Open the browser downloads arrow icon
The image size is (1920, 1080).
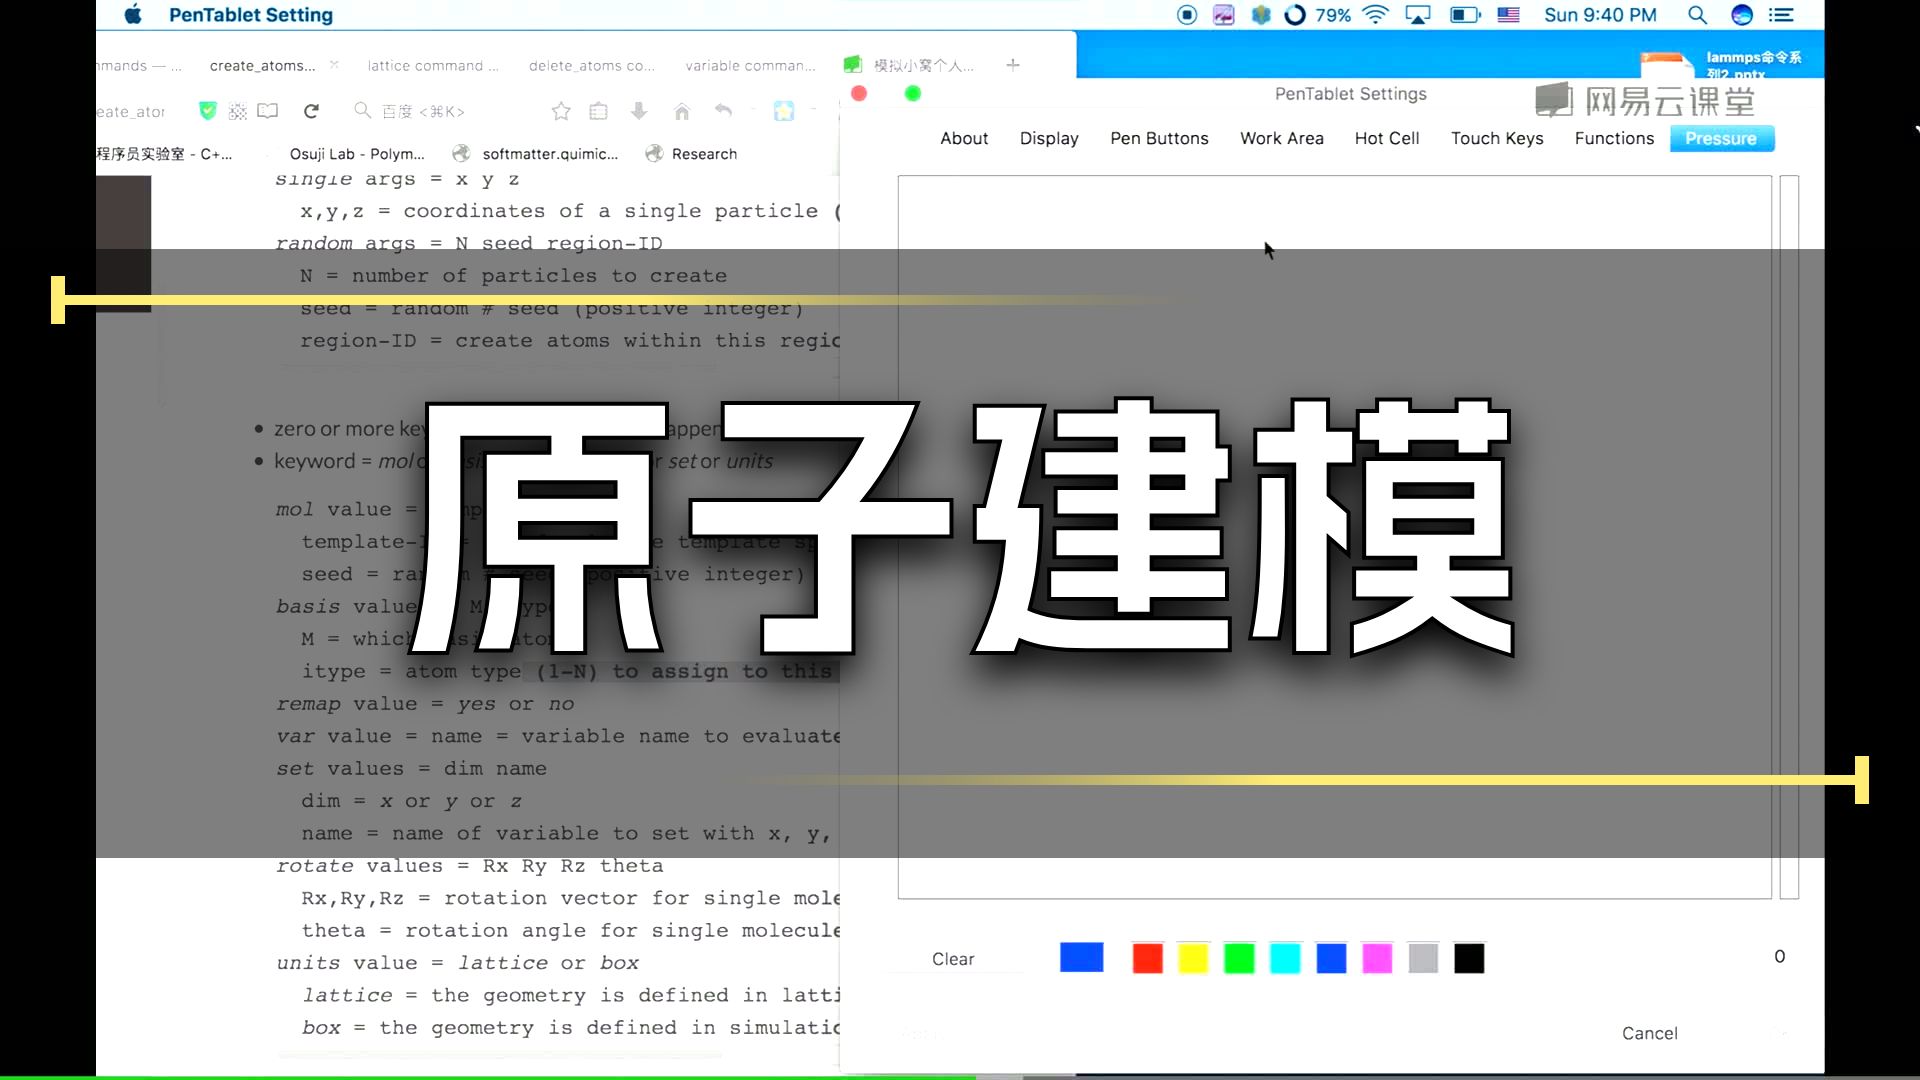[639, 111]
